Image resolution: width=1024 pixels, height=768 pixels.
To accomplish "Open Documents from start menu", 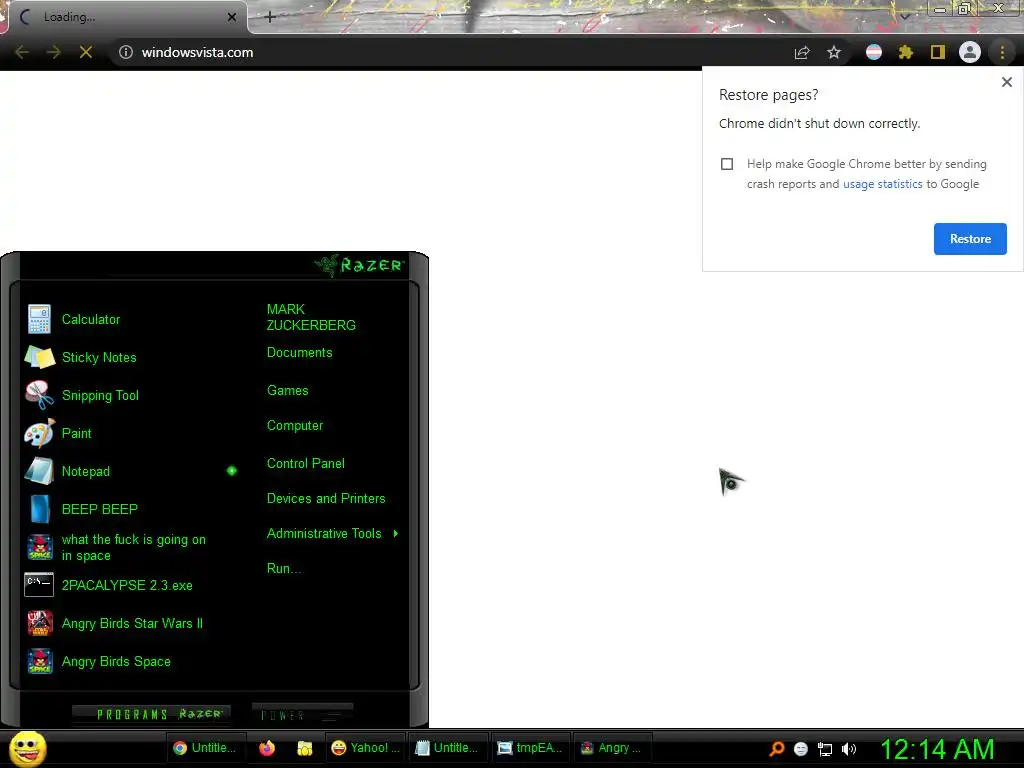I will pyautogui.click(x=299, y=353).
